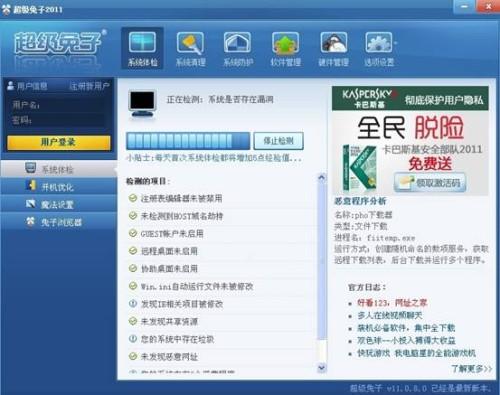Click the 用户信息 person icon

pos(11,86)
